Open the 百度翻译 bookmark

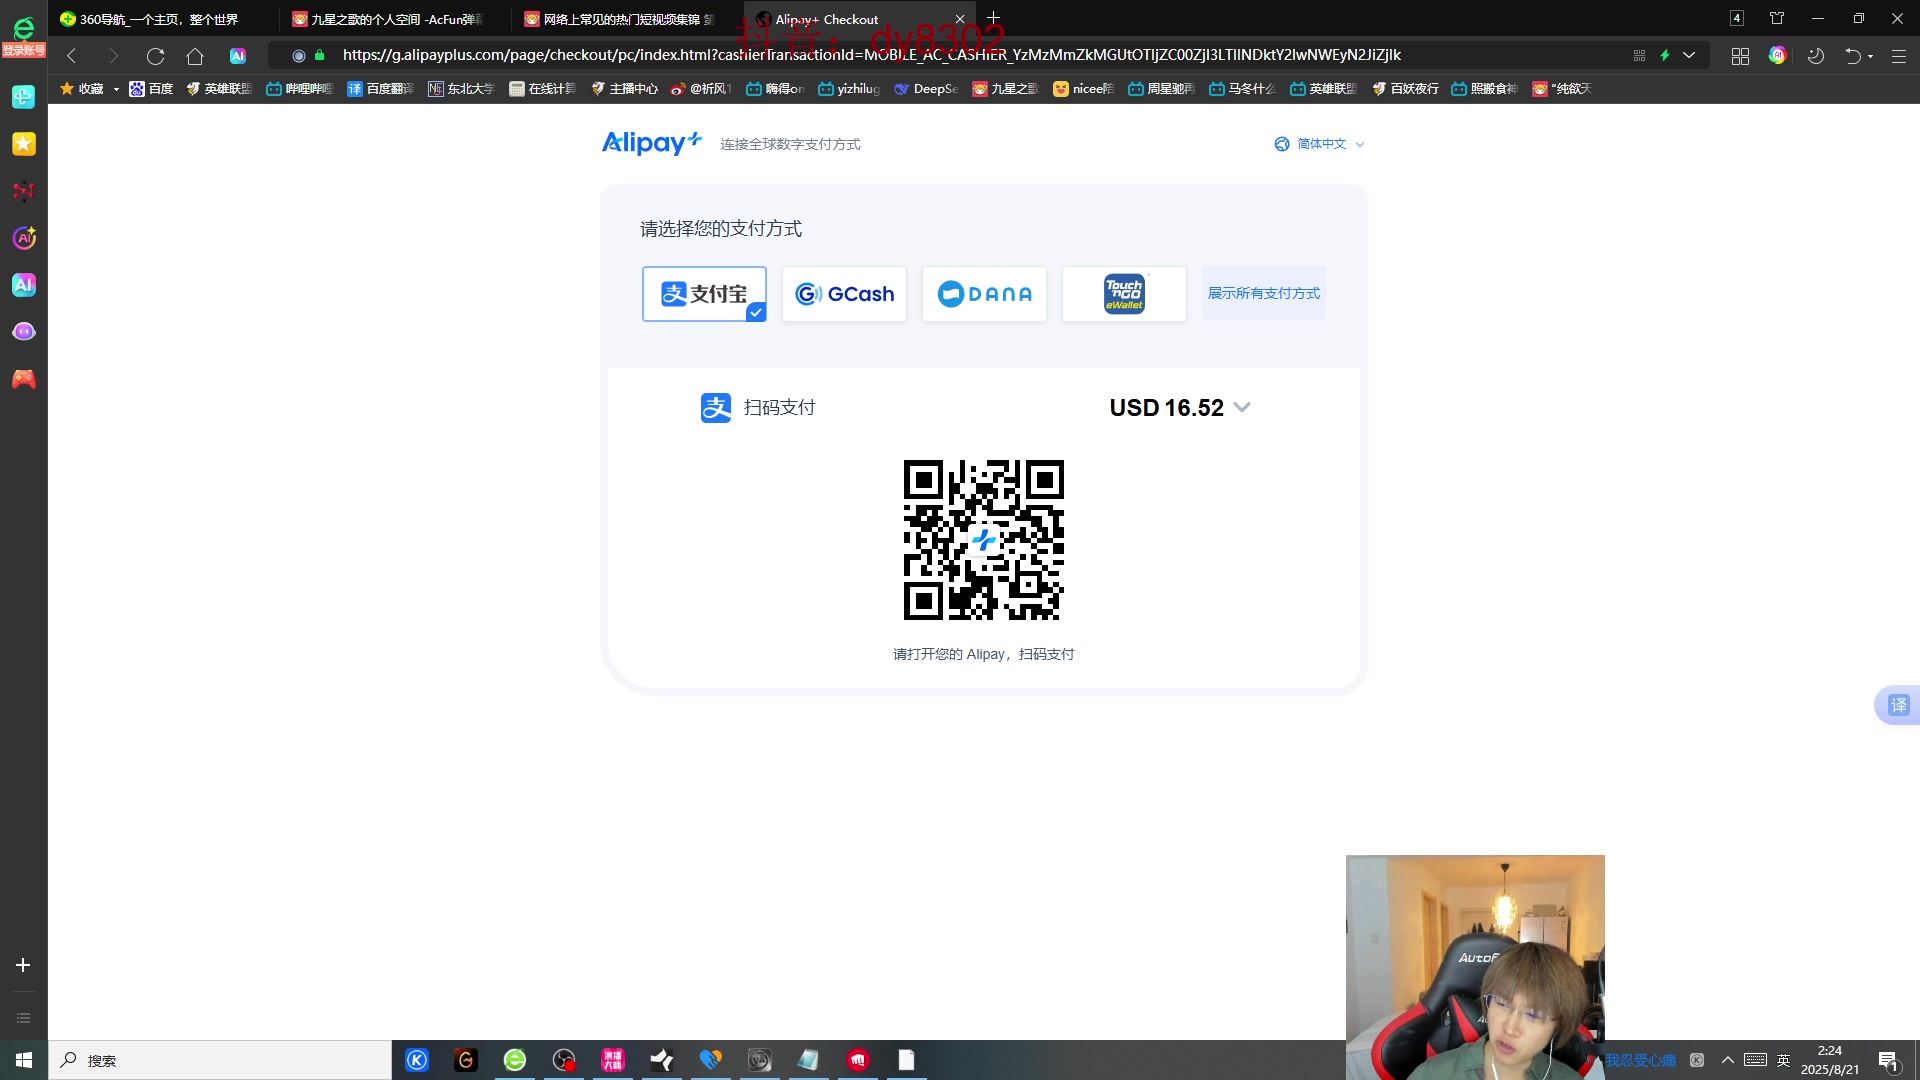pos(380,89)
